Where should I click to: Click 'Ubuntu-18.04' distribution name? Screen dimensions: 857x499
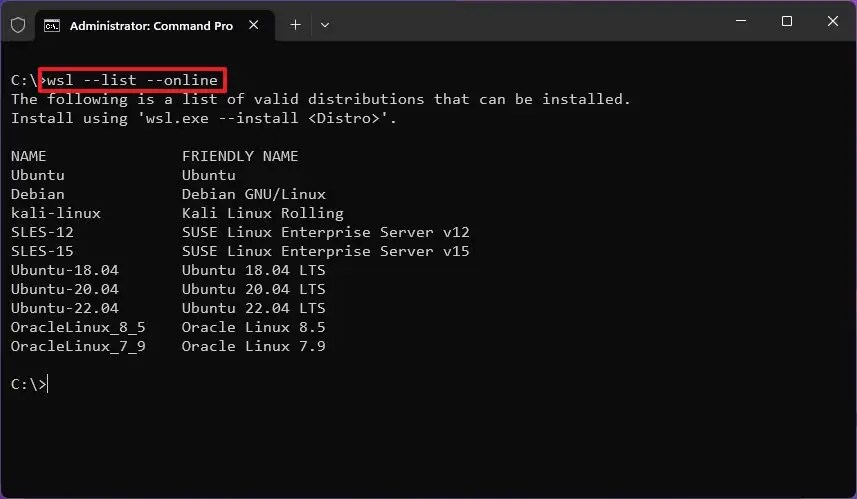64,270
